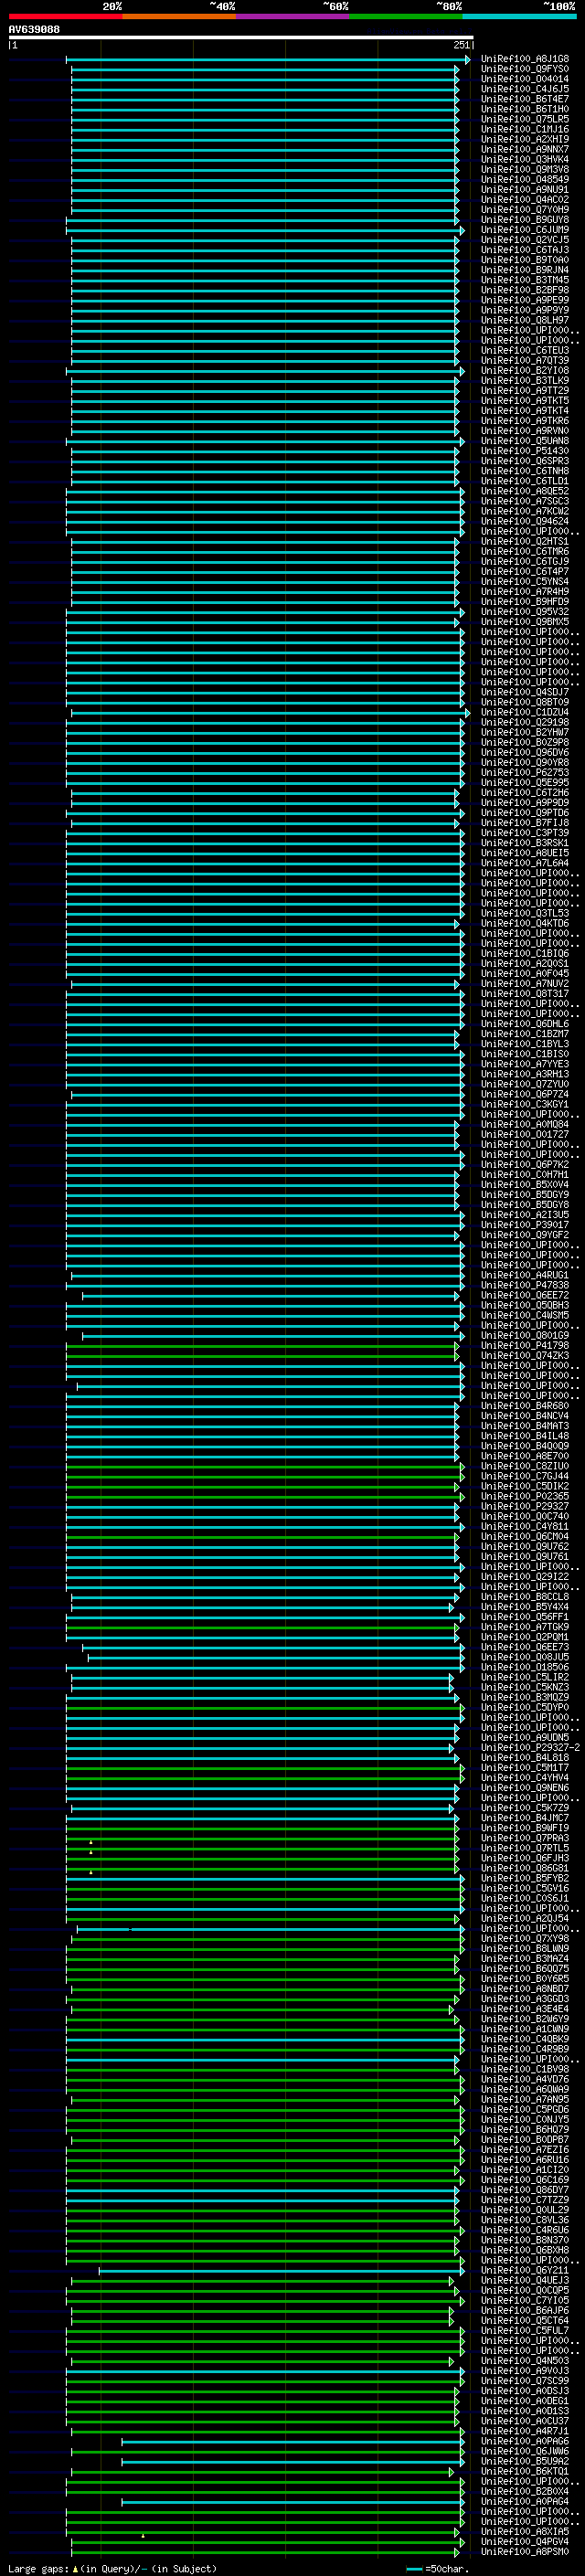Click hit label UniRef100_B4R680

pos(525,1405)
